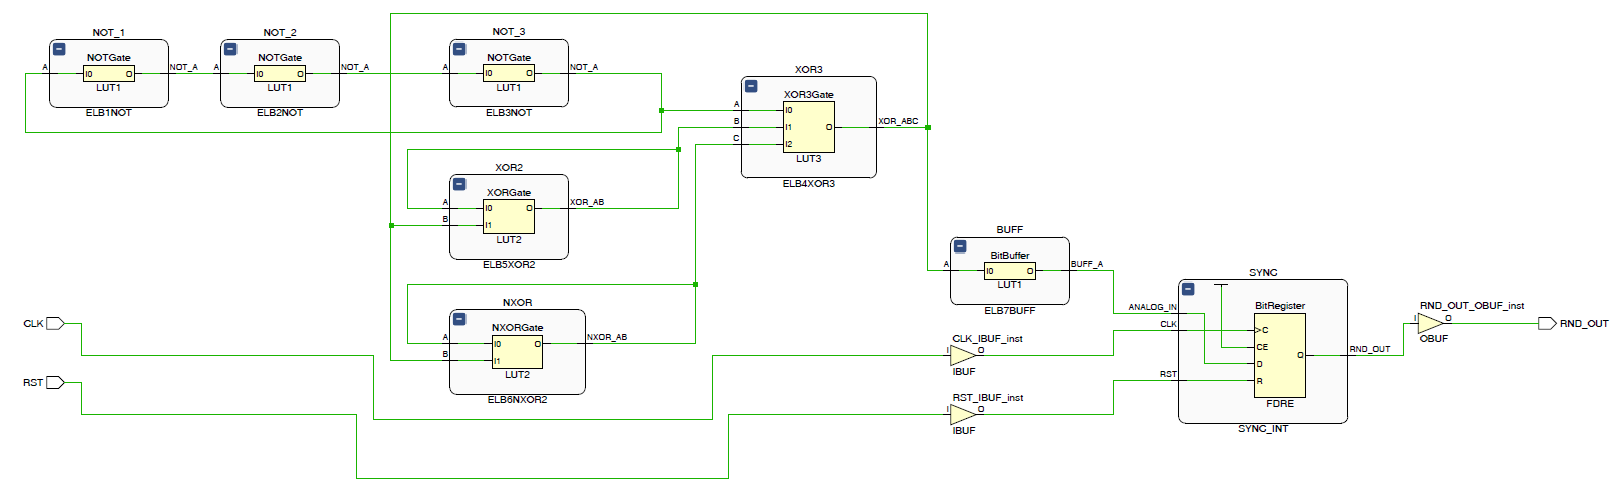The image size is (1617, 490).
Task: Select the FDRE BitRegister cell
Action: [1280, 356]
